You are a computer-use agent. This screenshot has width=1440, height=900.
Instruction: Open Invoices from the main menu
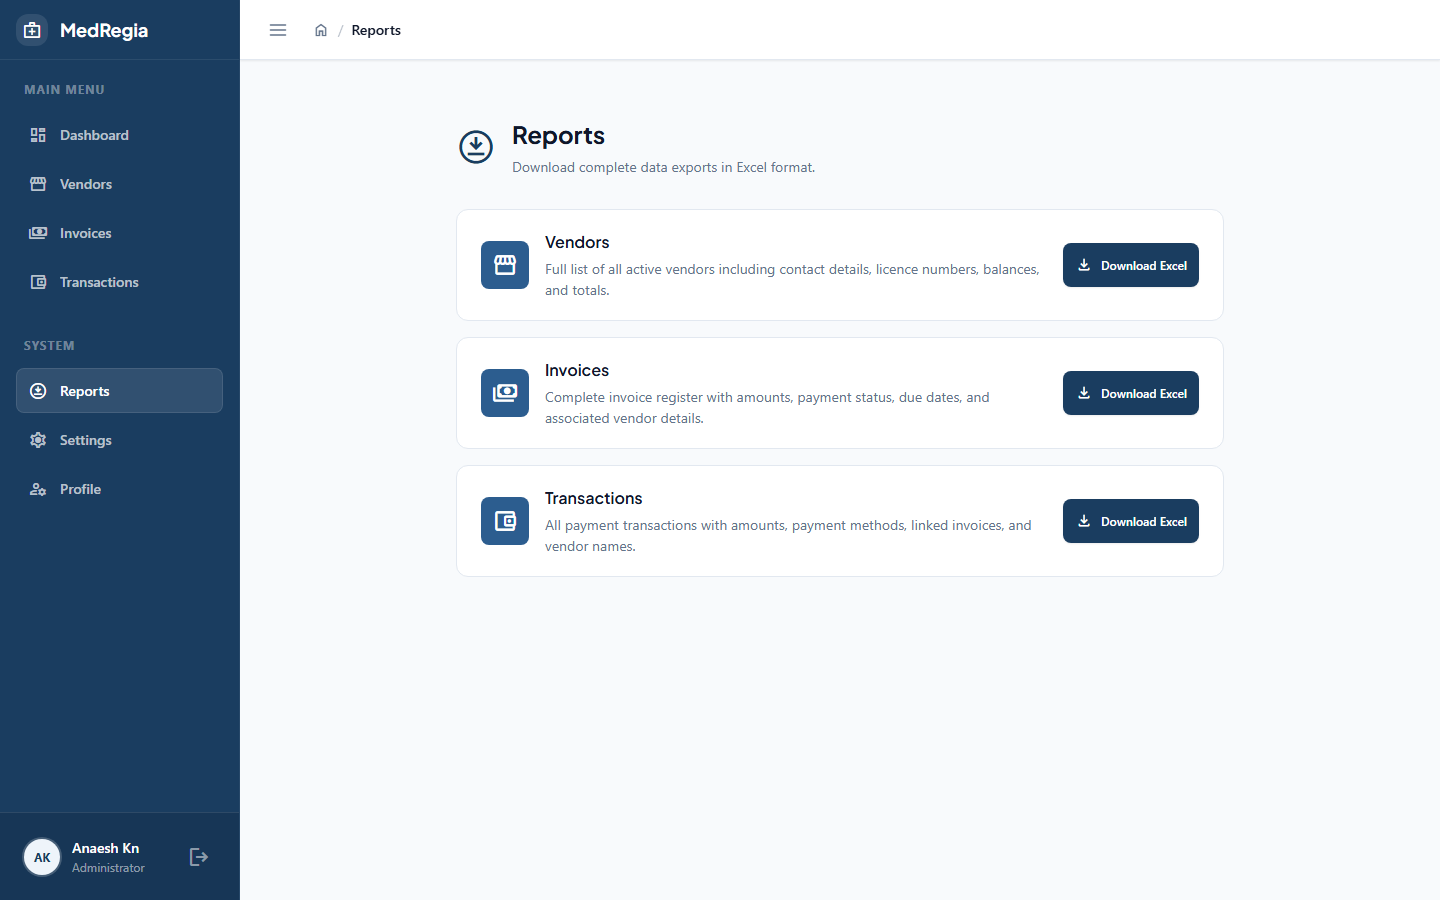119,233
